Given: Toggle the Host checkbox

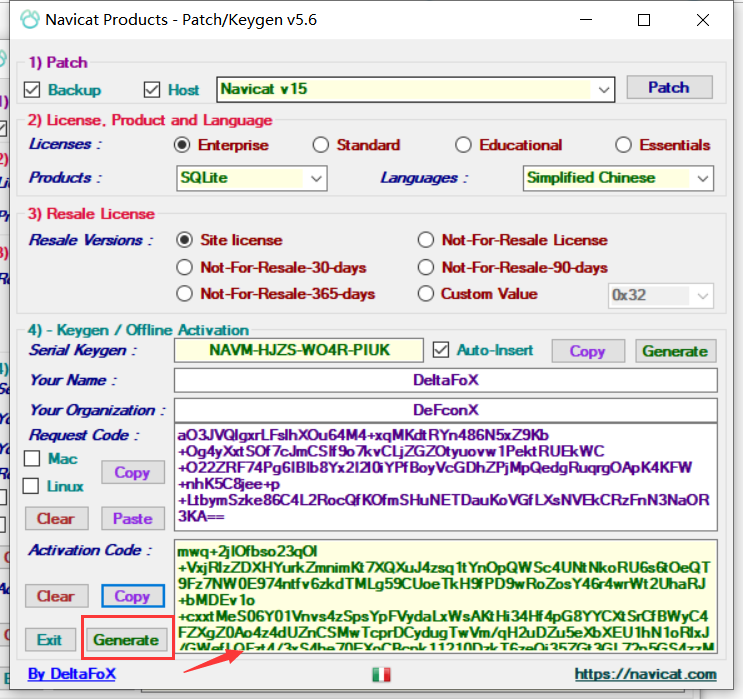Looking at the screenshot, I should click(152, 90).
